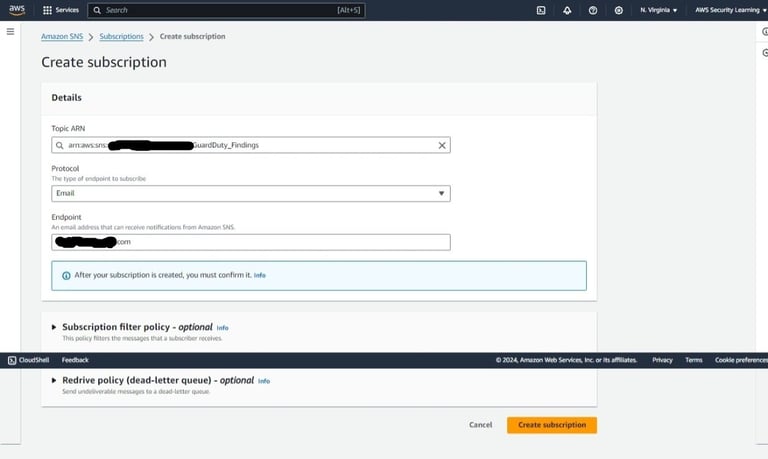Open the Privacy footer link
The width and height of the screenshot is (768, 459).
[662, 360]
